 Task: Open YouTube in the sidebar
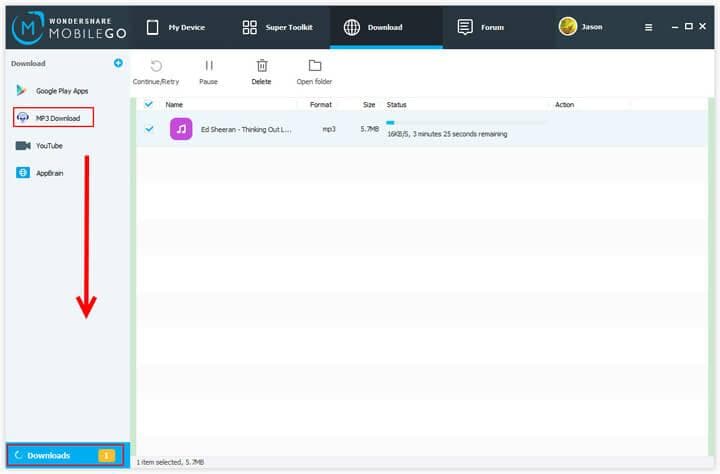point(39,146)
